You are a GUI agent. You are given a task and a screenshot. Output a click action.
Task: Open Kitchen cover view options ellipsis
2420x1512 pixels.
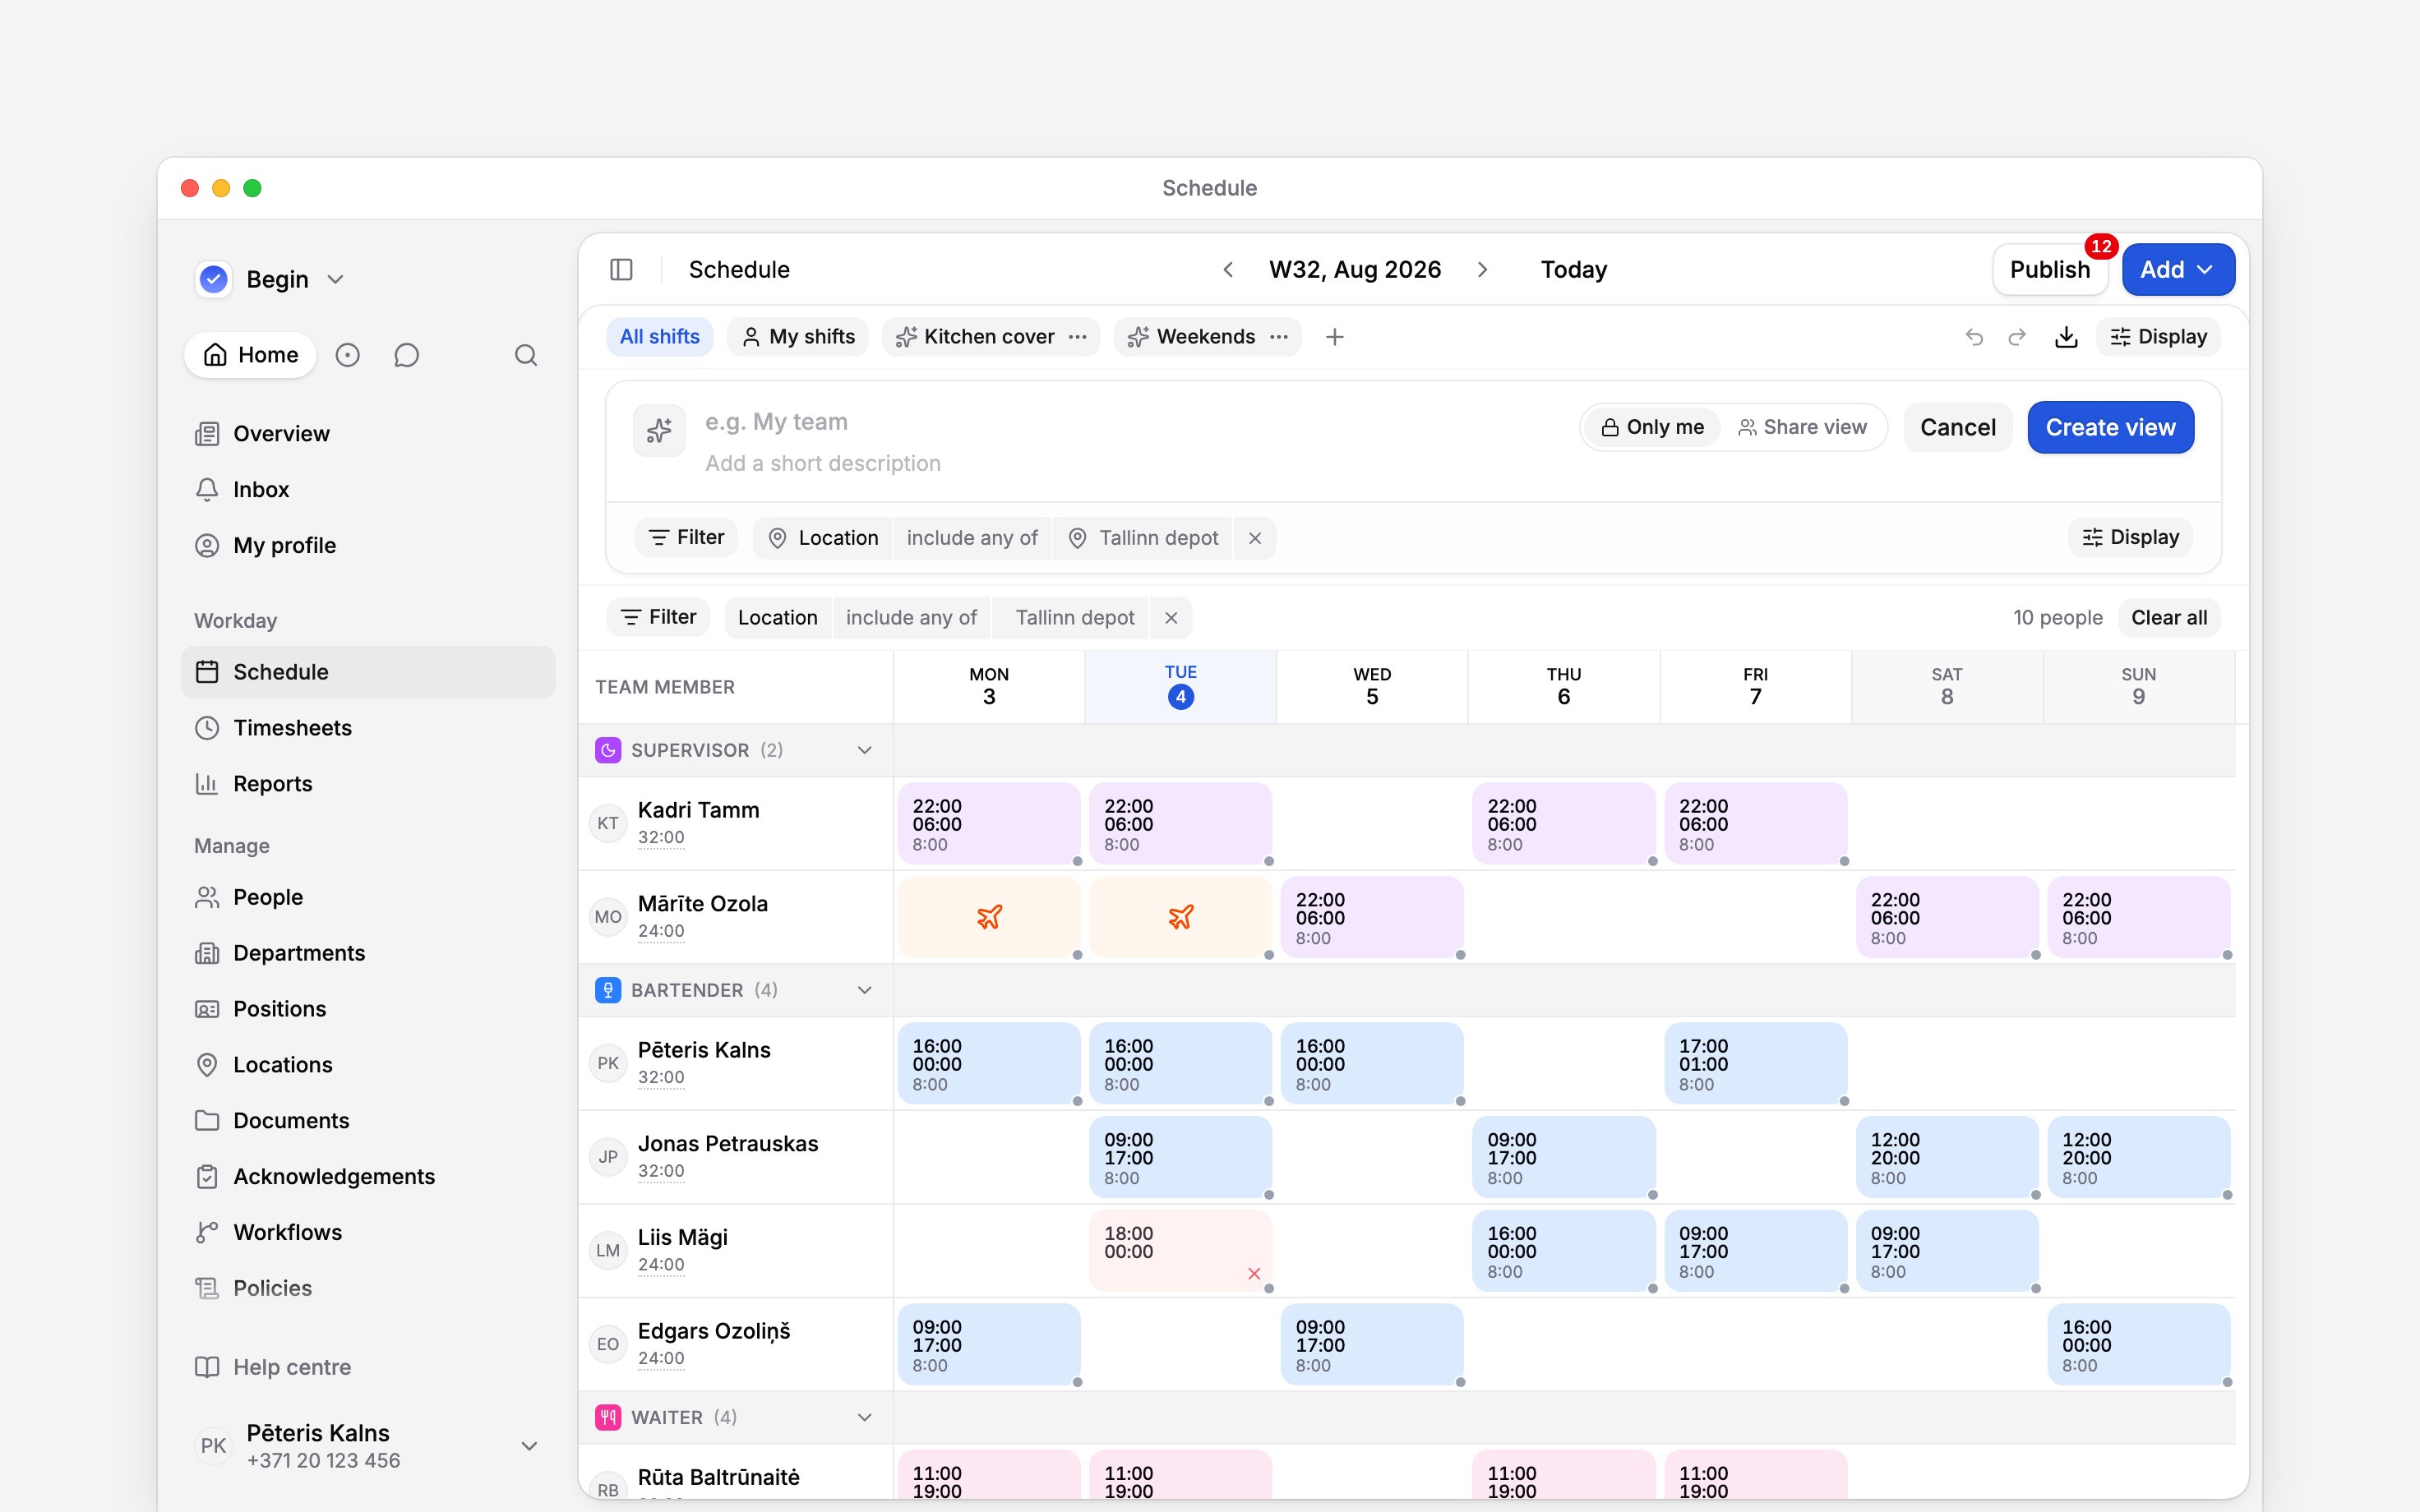pos(1077,337)
